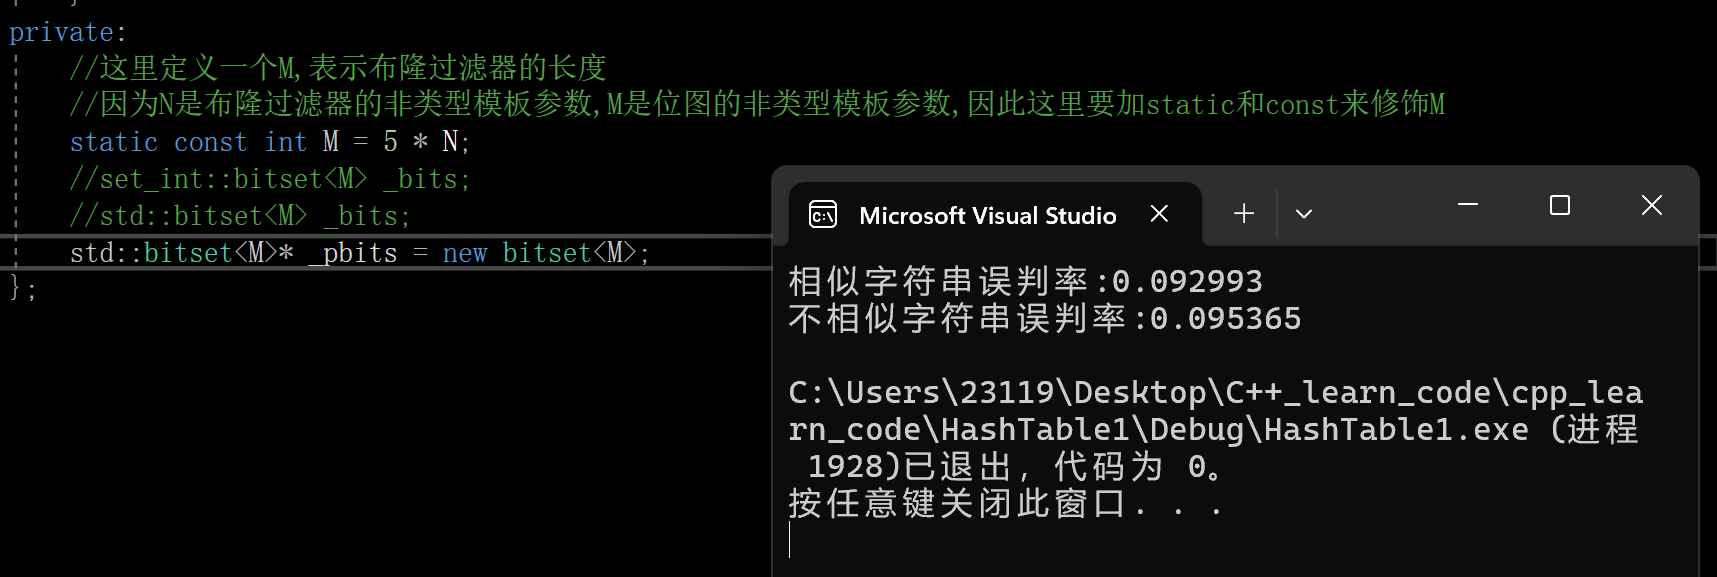The width and height of the screenshot is (1717, 577).
Task: Minimize the console window
Action: (1468, 205)
